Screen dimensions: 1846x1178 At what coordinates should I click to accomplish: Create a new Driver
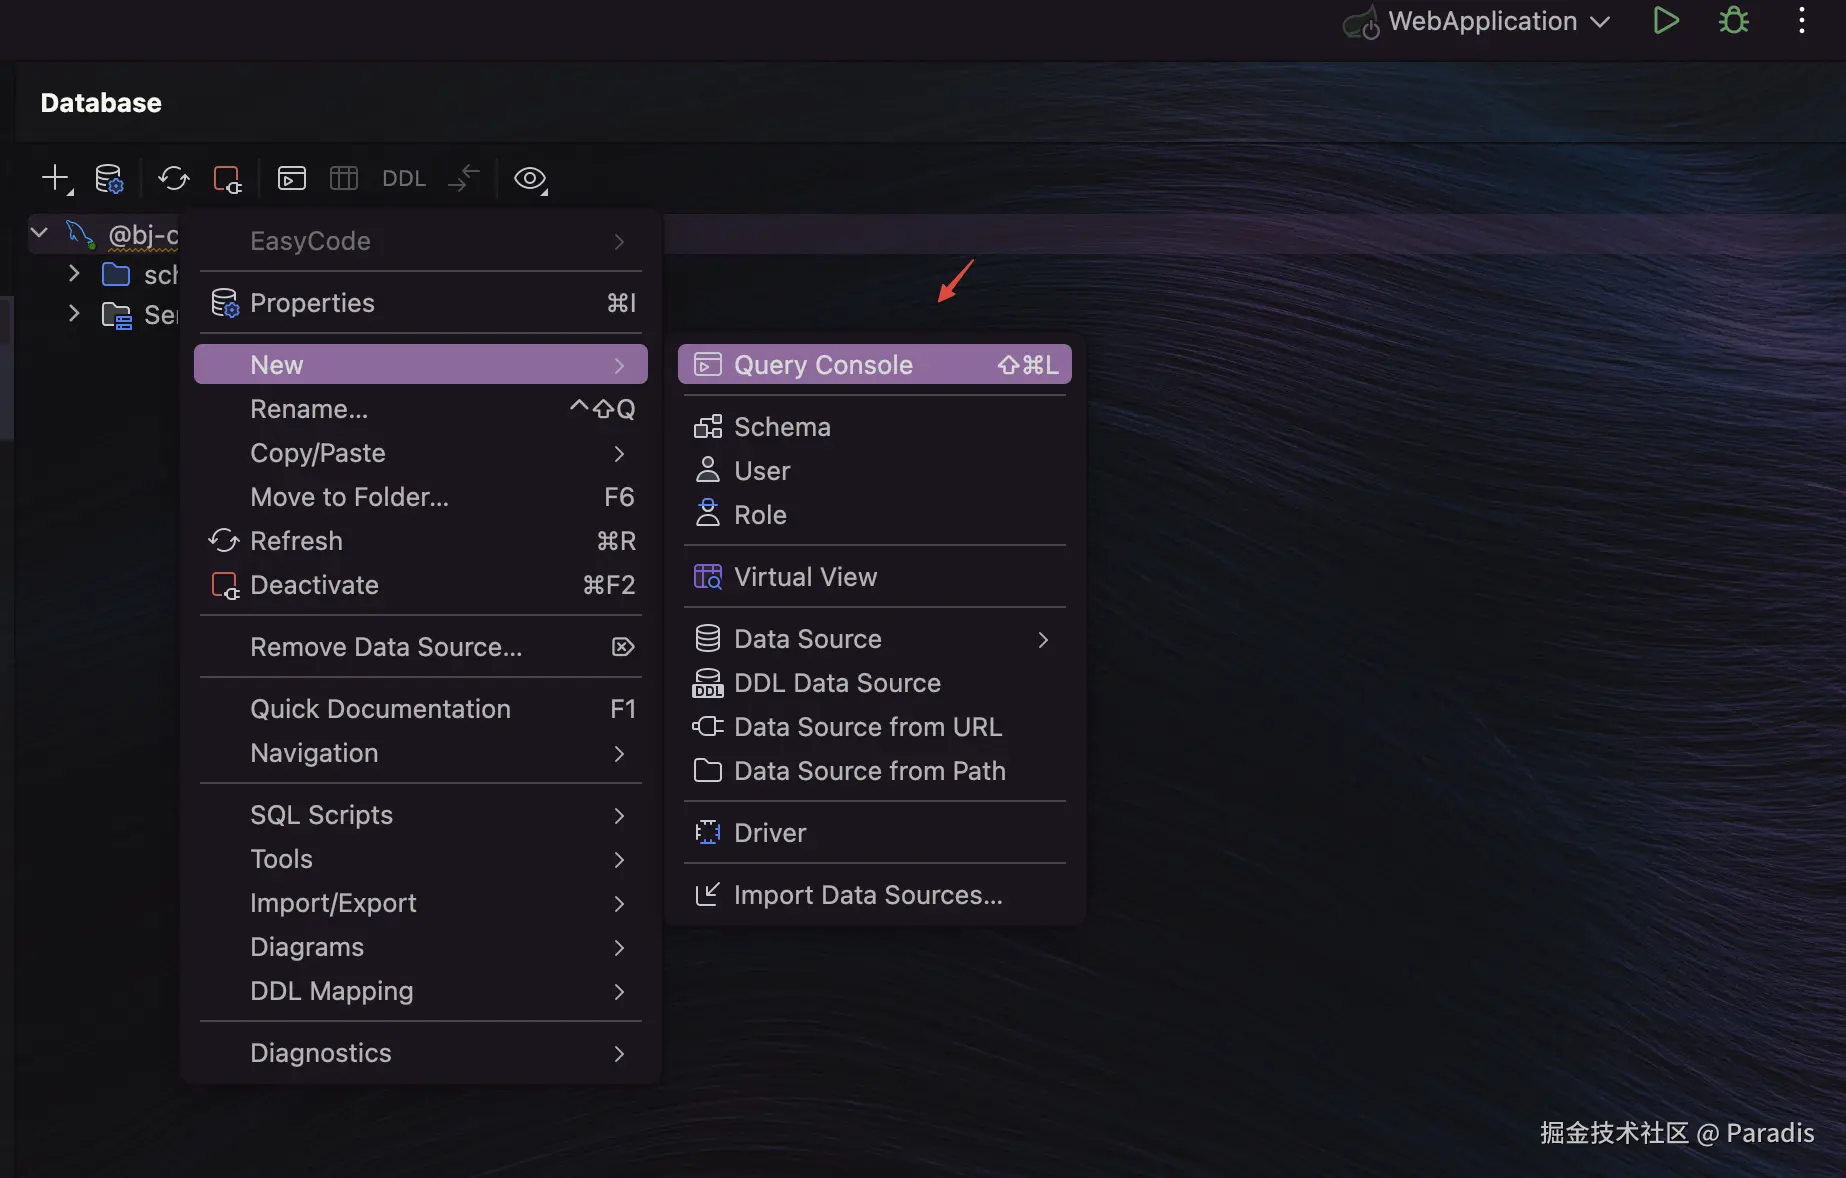click(x=875, y=833)
